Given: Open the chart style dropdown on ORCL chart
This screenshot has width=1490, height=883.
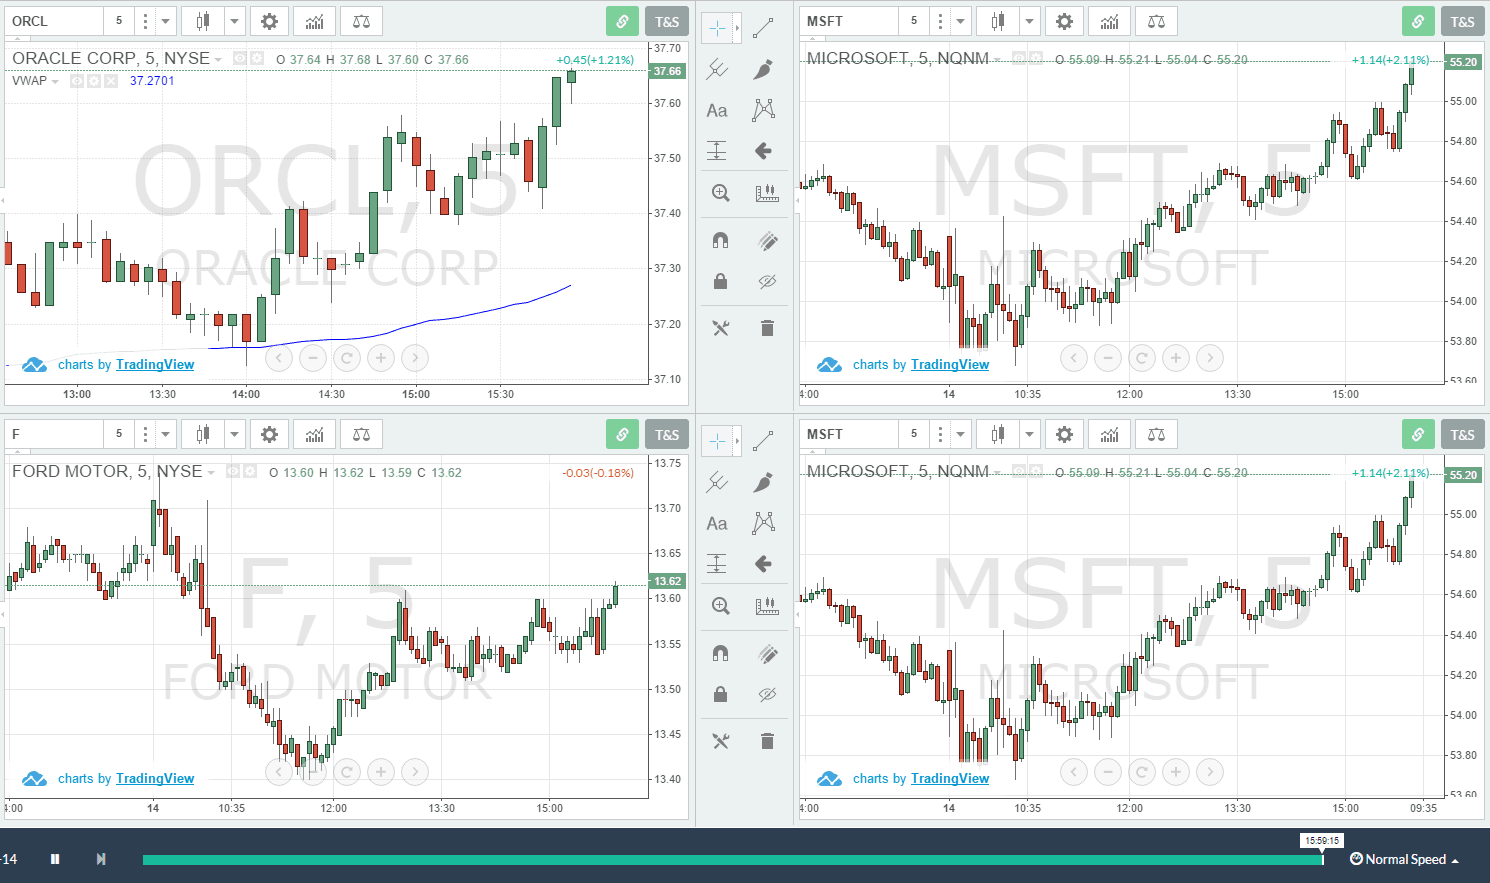Looking at the screenshot, I should pyautogui.click(x=235, y=20).
